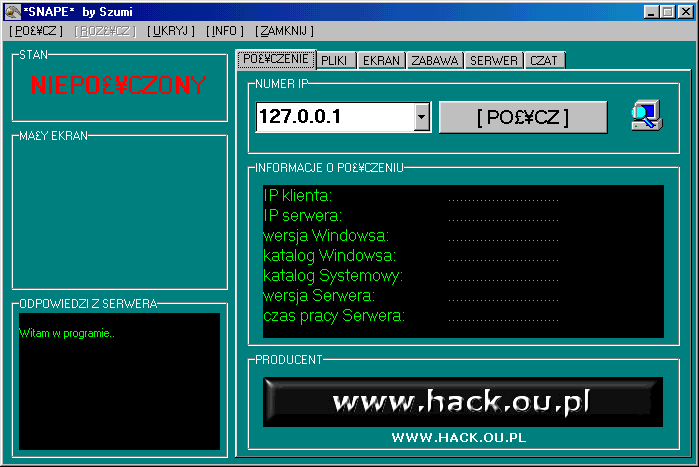Switch to the CZAT tab
Screen dimensions: 699x467
tap(545, 61)
